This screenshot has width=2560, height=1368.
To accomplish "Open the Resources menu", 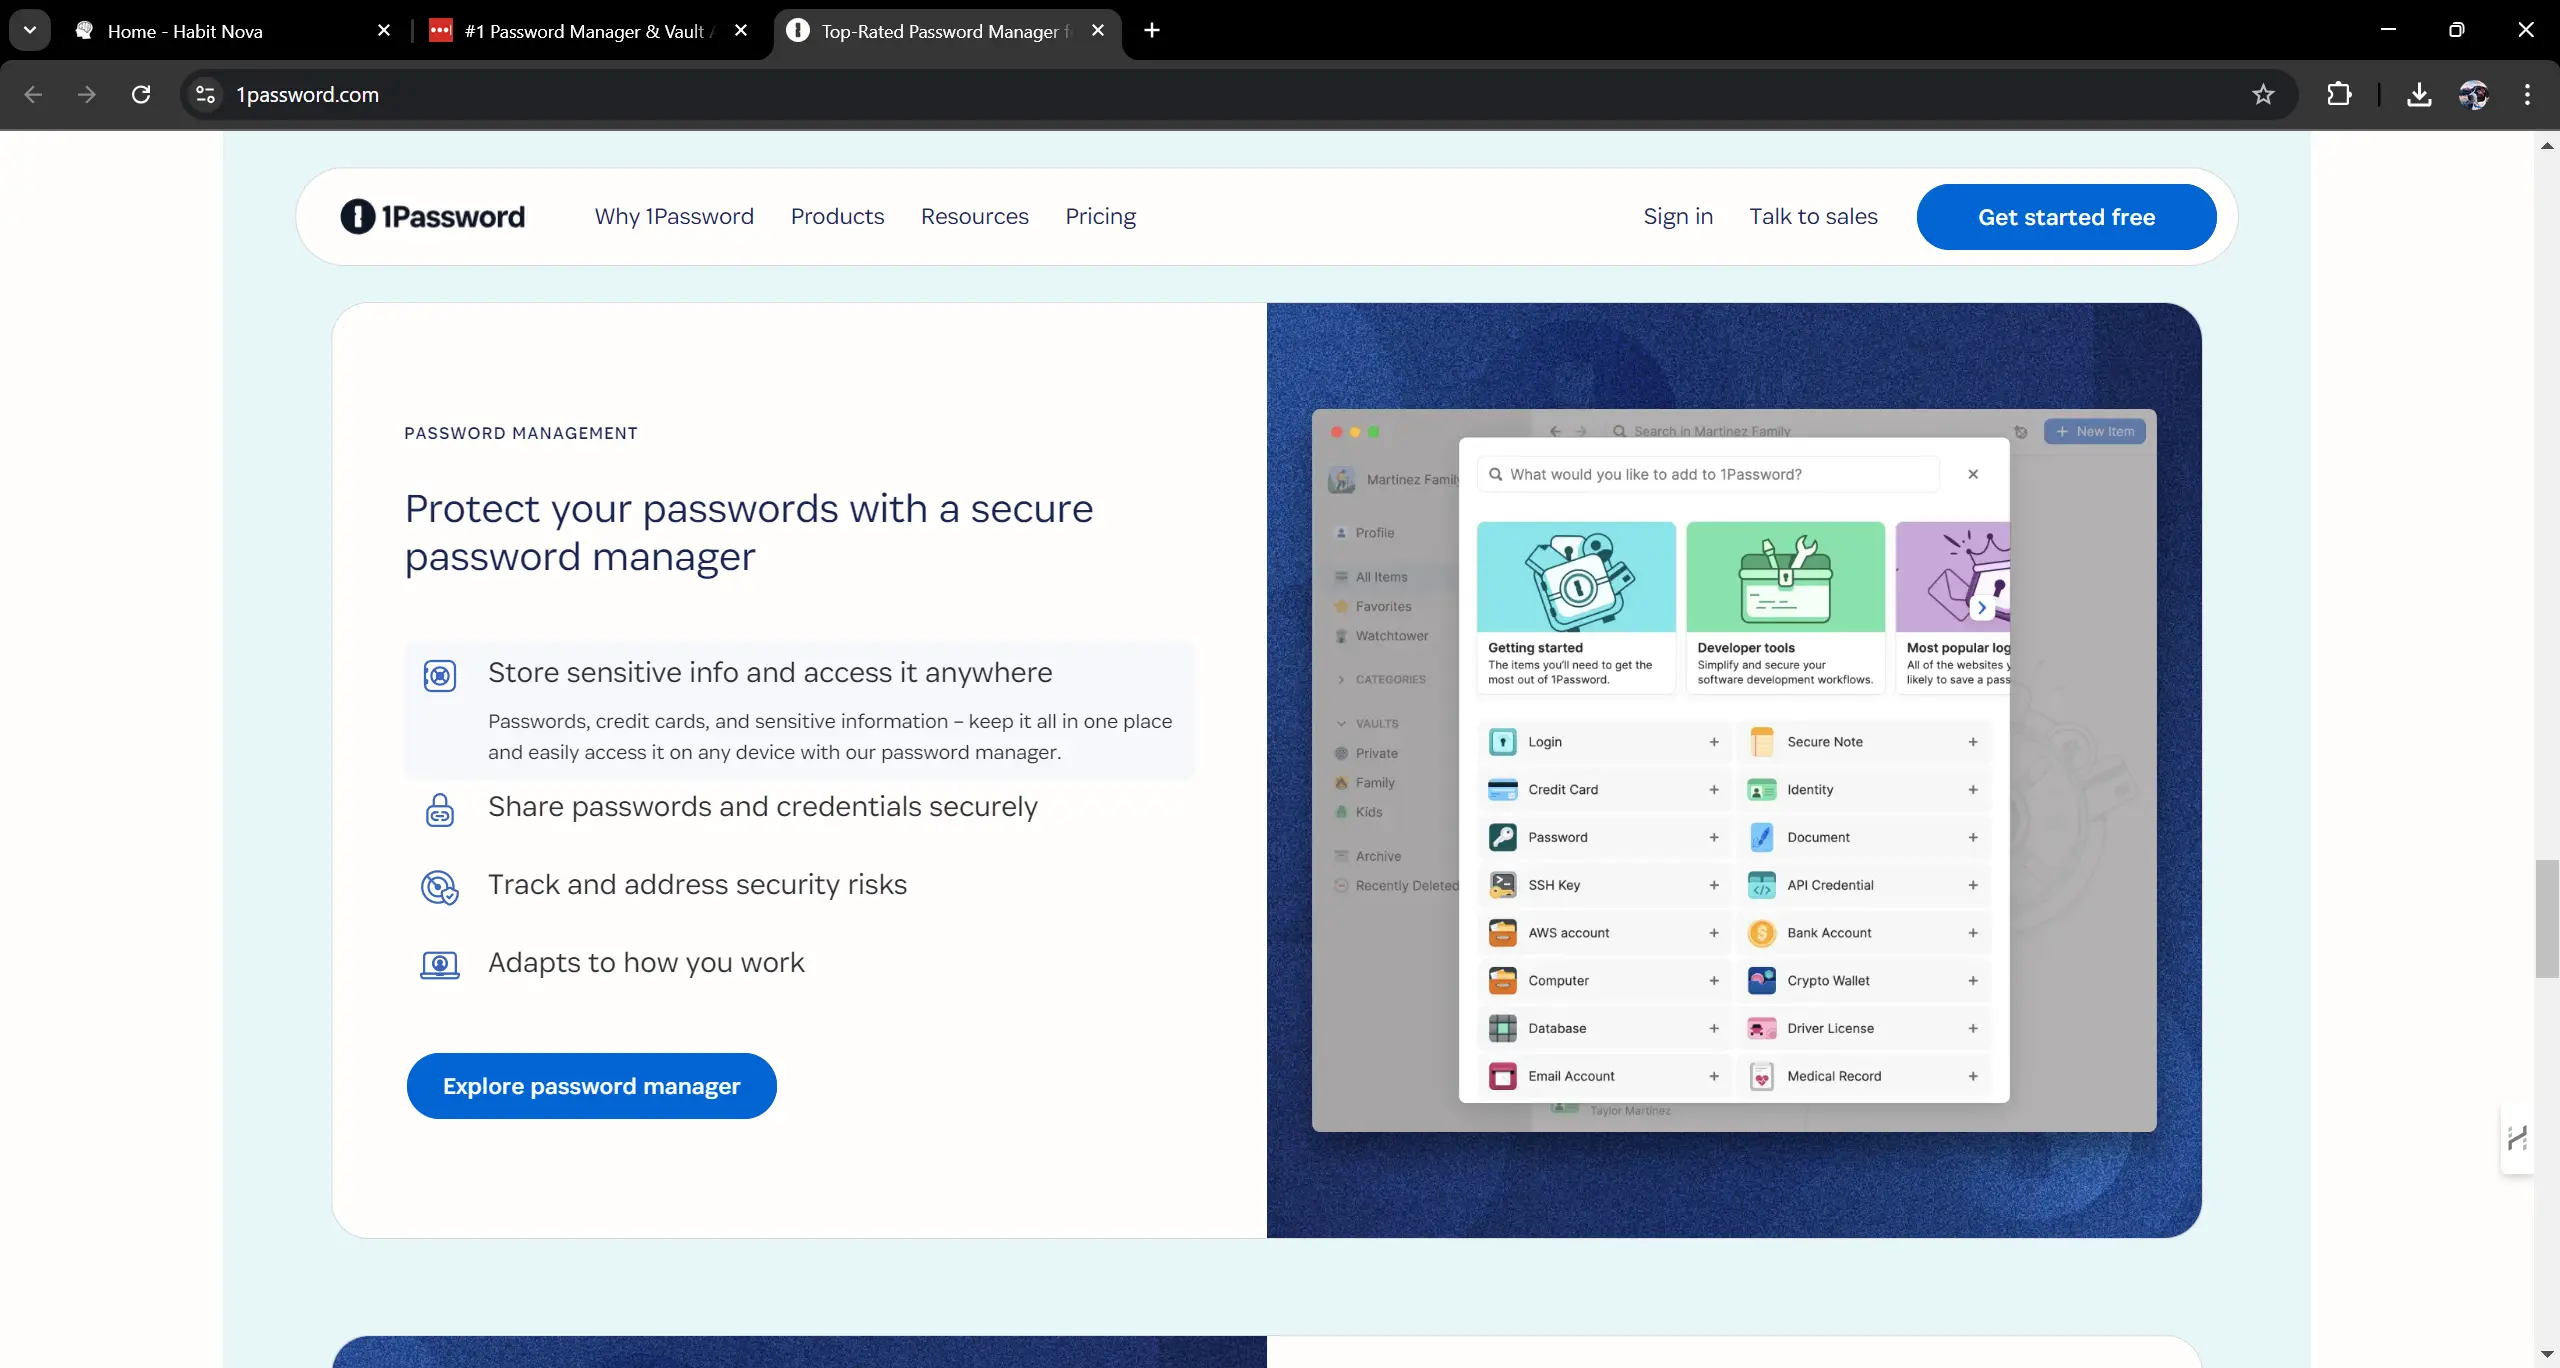I will pyautogui.click(x=974, y=216).
